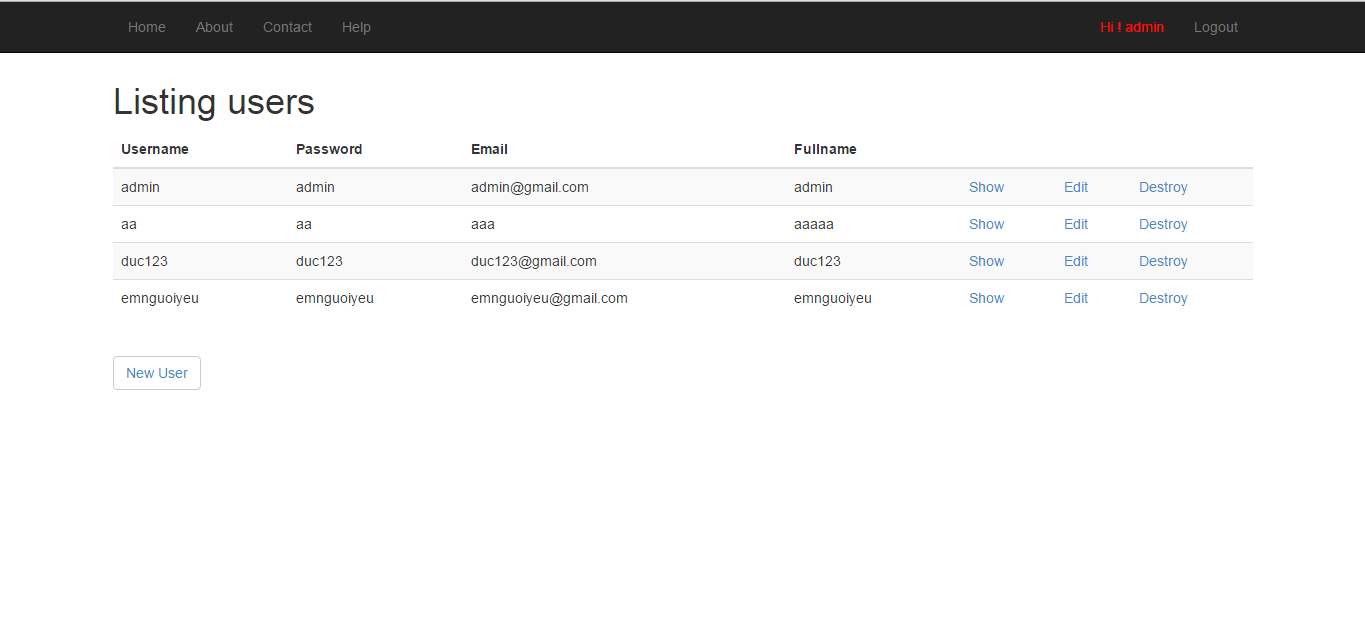Image resolution: width=1365 pixels, height=643 pixels.
Task: Show details for the admin user
Action: 986,187
